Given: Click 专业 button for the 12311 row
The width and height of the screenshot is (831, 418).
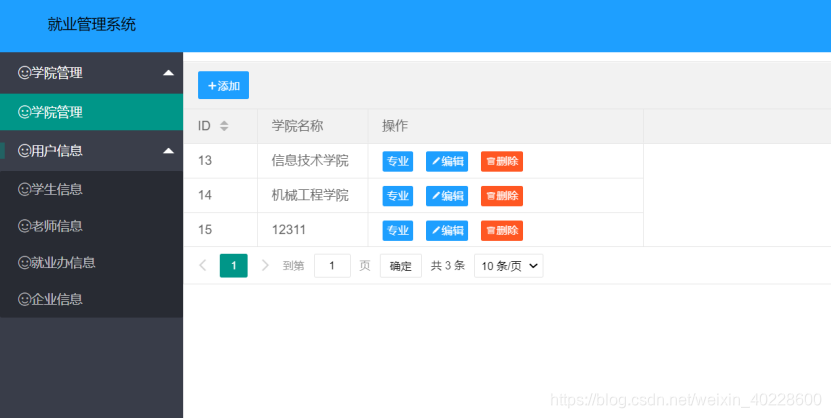Looking at the screenshot, I should 397,230.
